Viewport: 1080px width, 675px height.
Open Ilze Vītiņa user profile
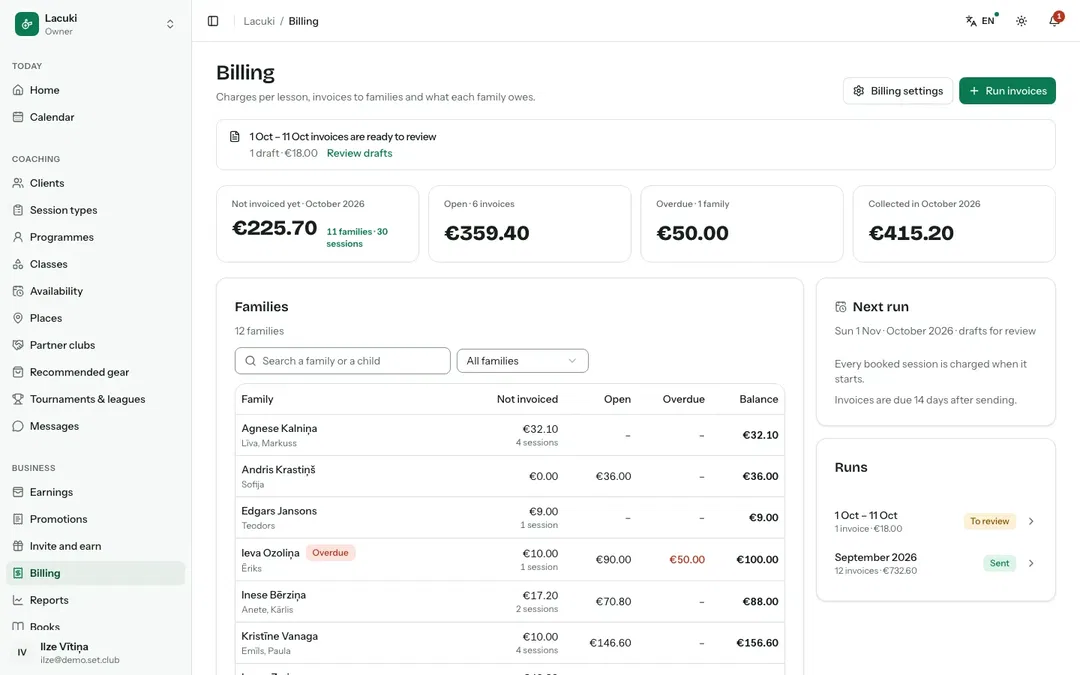[96, 652]
